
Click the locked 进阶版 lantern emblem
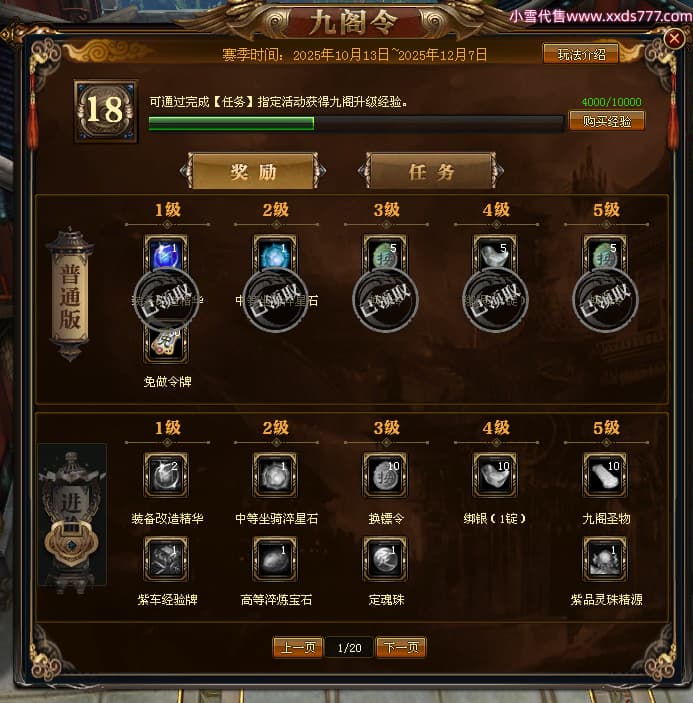(72, 516)
